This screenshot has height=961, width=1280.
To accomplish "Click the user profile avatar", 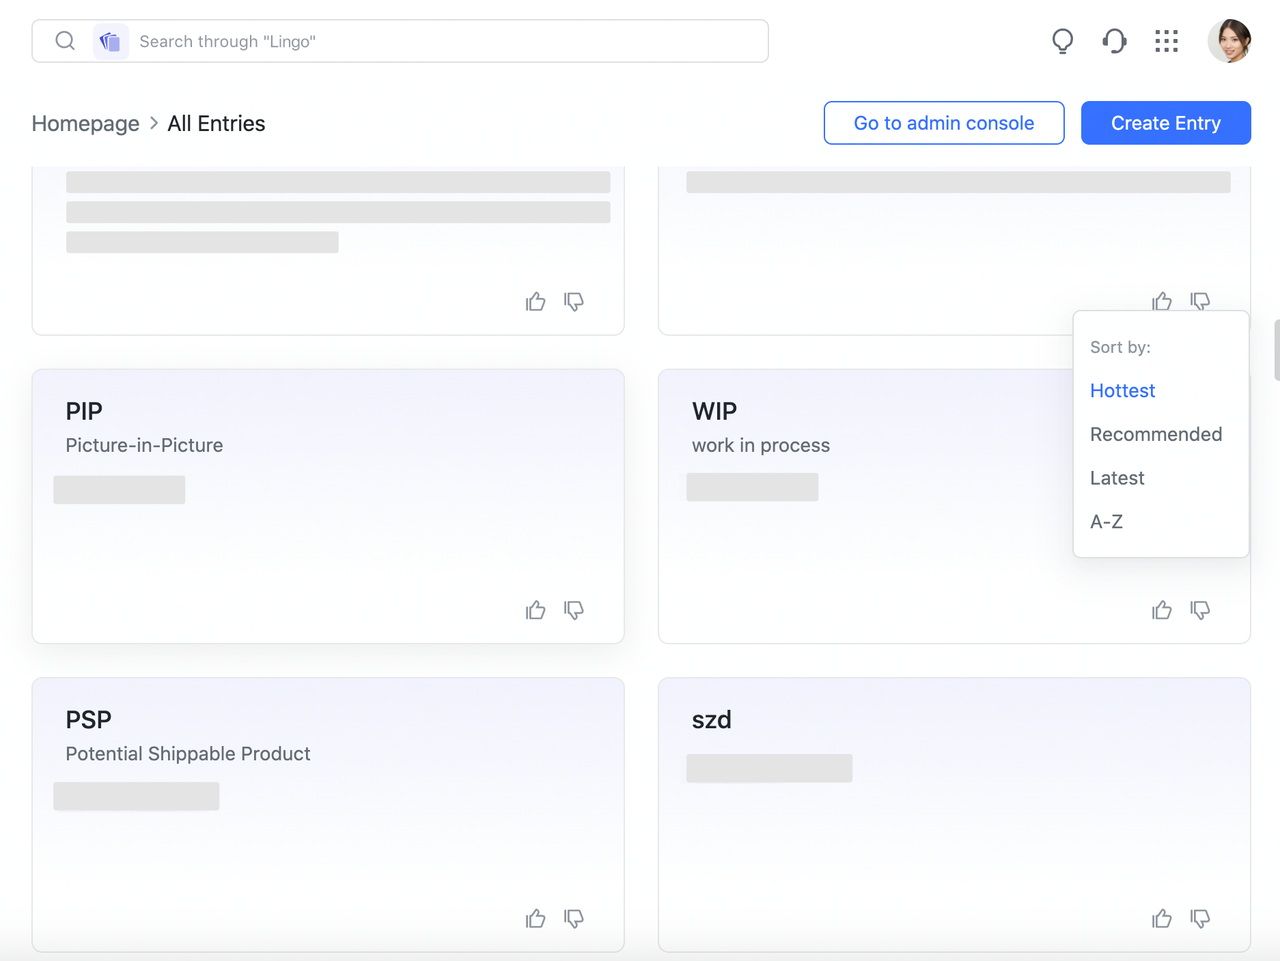I will 1229,41.
